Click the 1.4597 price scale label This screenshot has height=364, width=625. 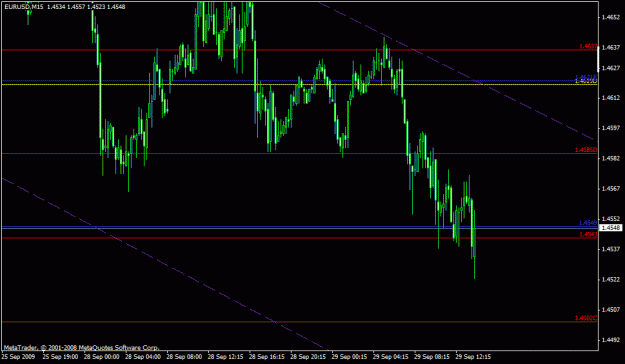point(611,128)
